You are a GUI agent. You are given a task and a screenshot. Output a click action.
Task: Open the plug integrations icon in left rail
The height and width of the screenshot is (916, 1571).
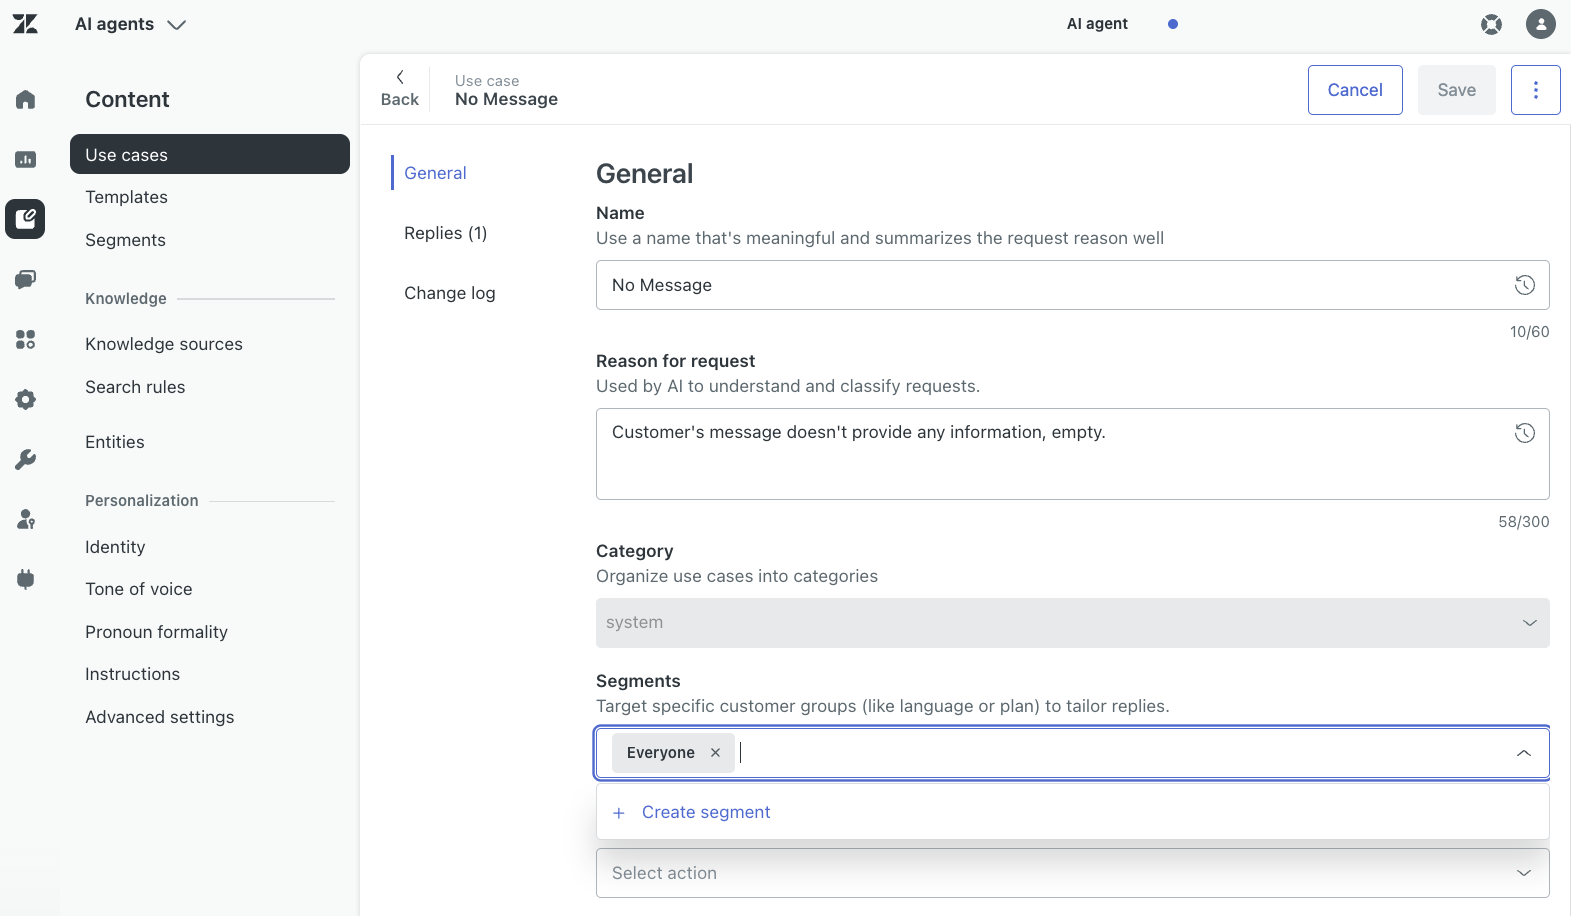pos(26,579)
